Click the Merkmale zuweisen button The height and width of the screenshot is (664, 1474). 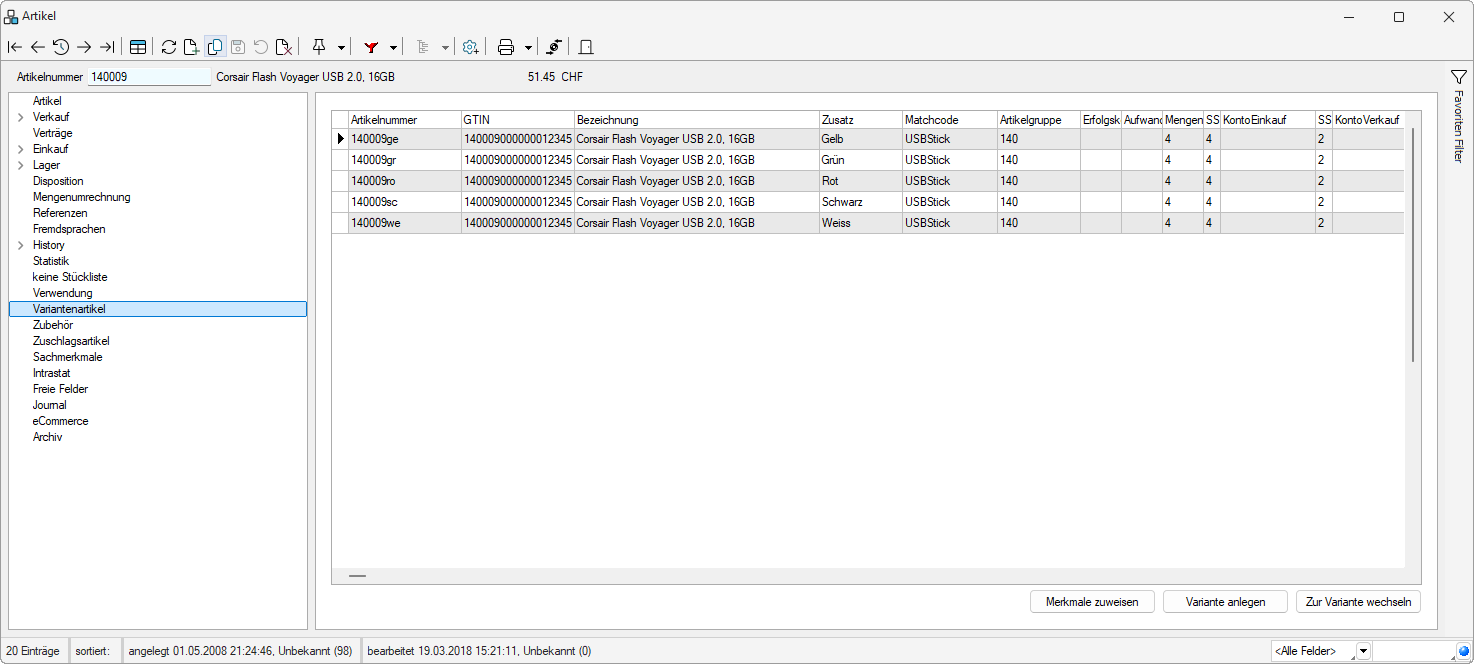[x=1092, y=602]
